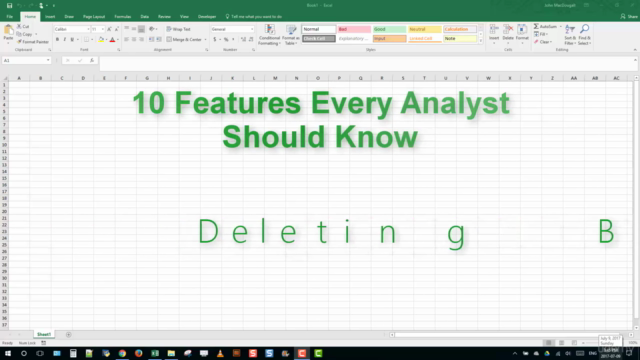Switch to the Formulas tab
The image size is (640, 360).
click(122, 17)
